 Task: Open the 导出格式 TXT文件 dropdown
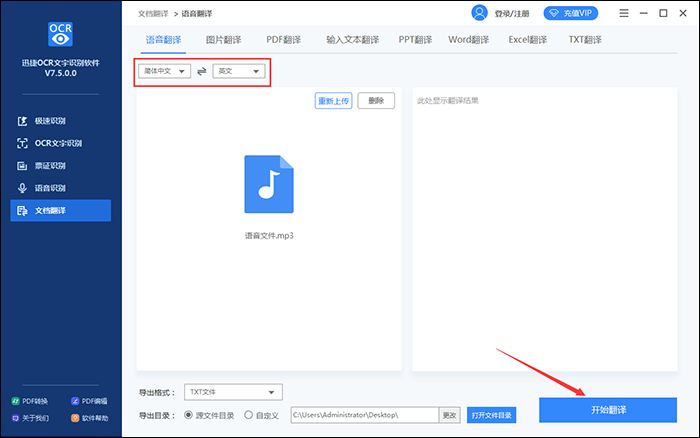[x=233, y=392]
